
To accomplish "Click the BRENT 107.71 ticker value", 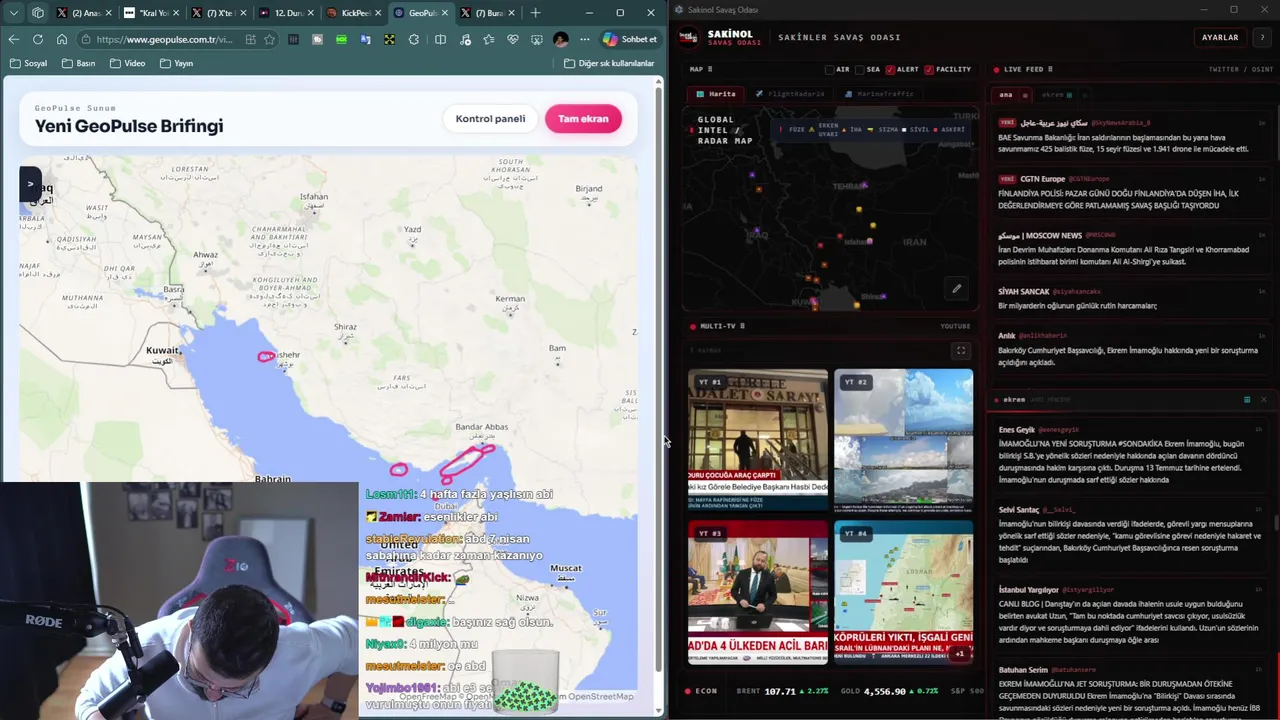I will [x=780, y=692].
